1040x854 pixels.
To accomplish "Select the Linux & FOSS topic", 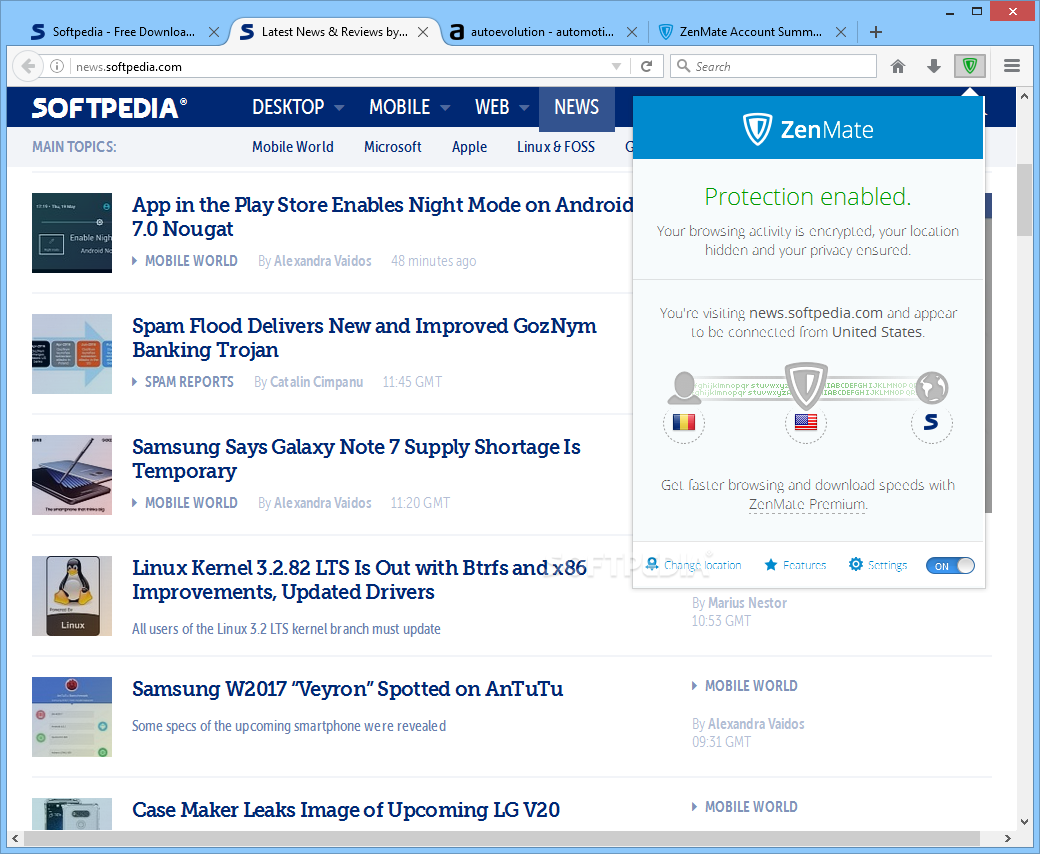I will [x=556, y=147].
